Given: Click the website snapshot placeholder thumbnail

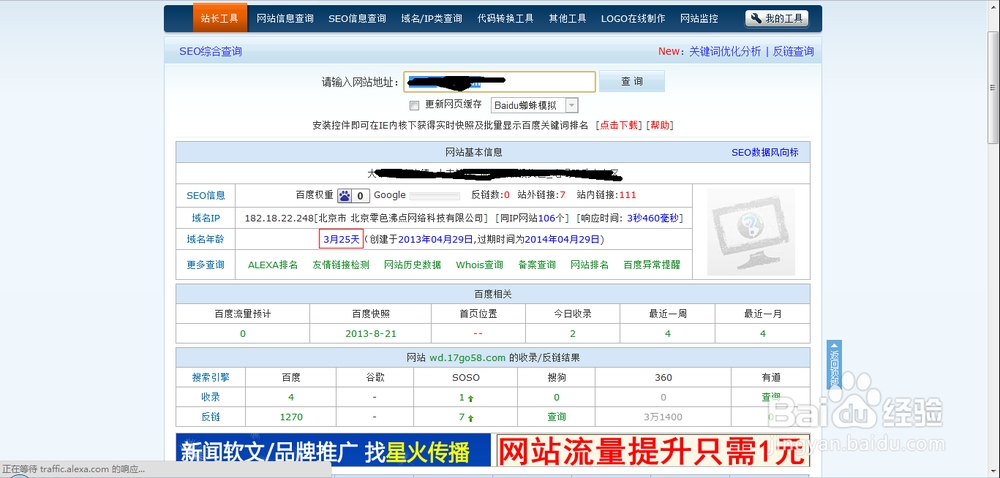Looking at the screenshot, I should (x=751, y=231).
